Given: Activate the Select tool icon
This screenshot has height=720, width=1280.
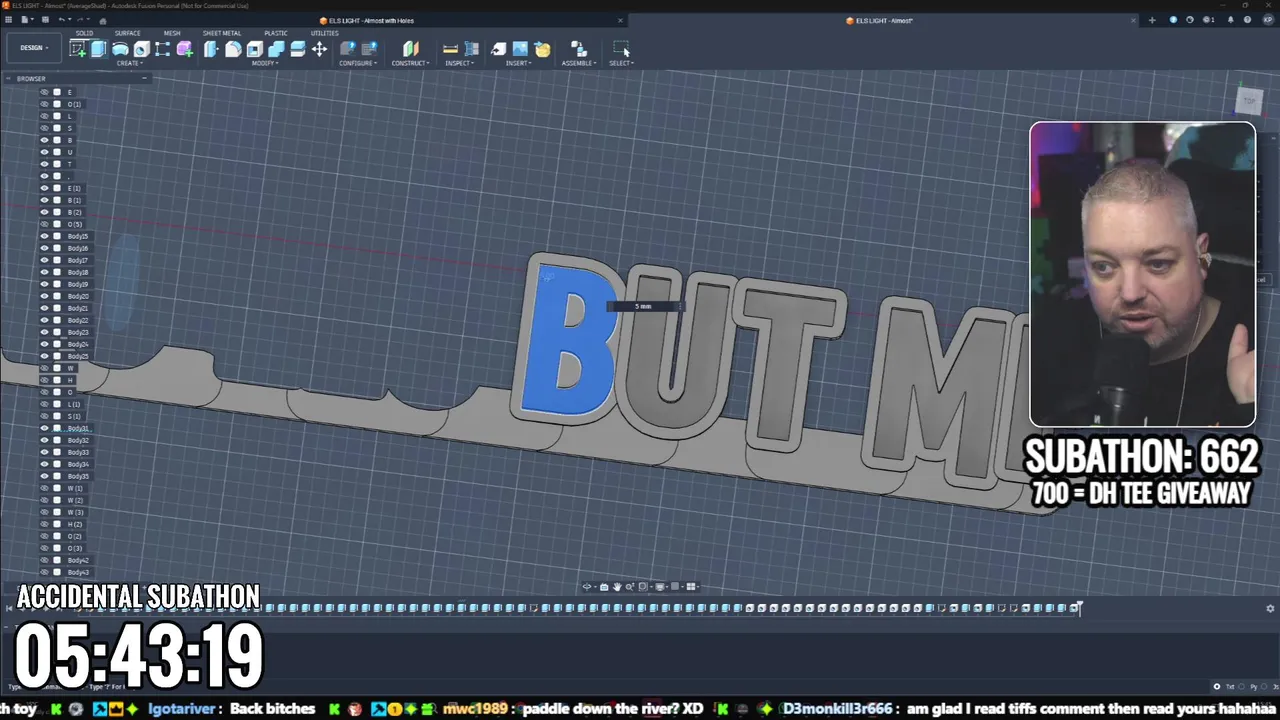Looking at the screenshot, I should click(x=621, y=49).
